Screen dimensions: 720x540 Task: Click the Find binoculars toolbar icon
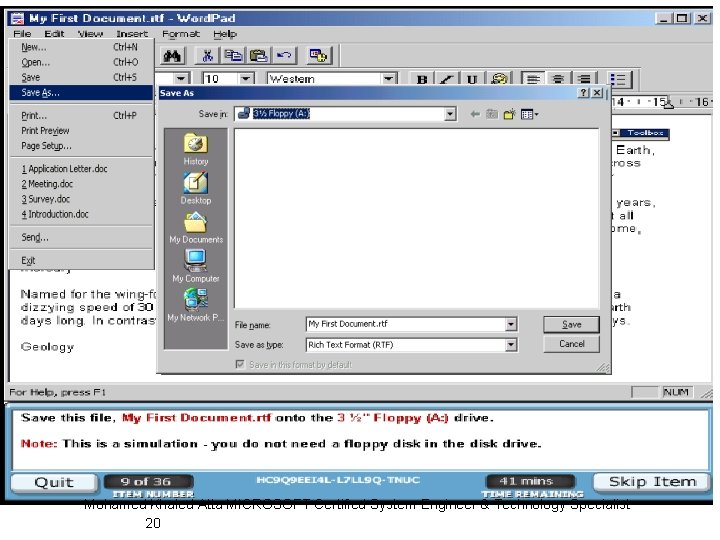[x=173, y=56]
